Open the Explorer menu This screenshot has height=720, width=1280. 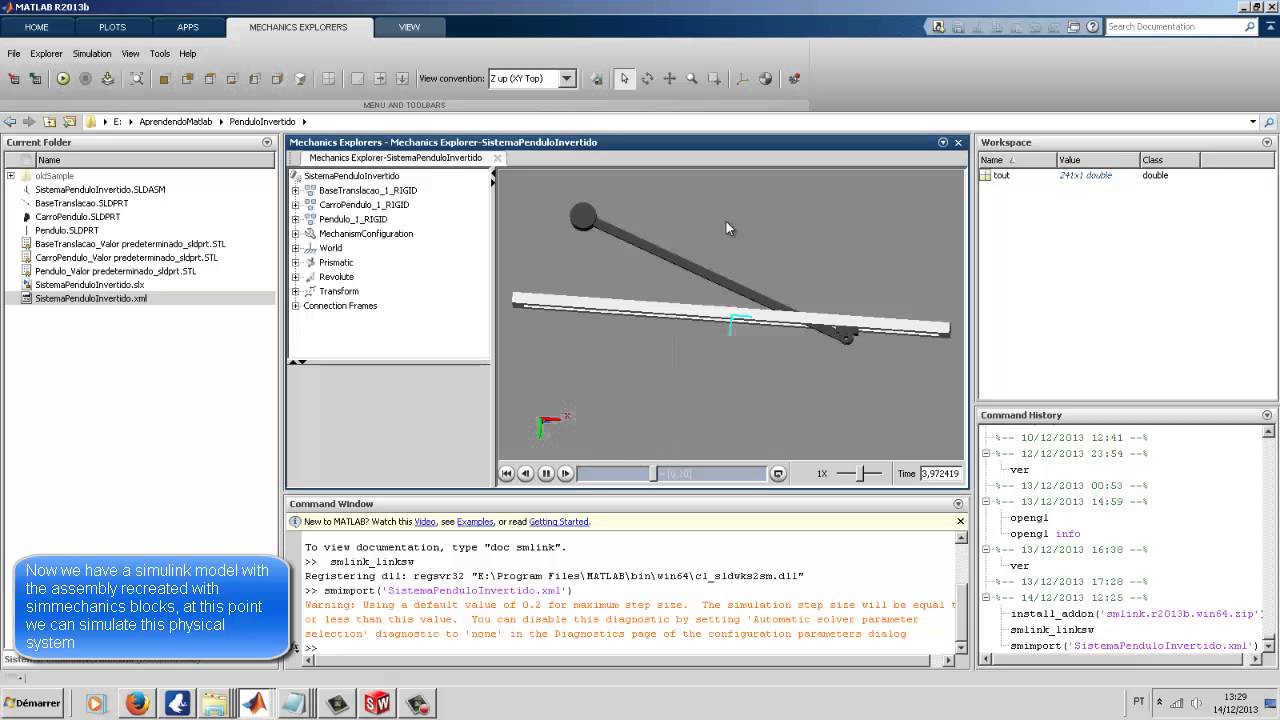pyautogui.click(x=46, y=54)
